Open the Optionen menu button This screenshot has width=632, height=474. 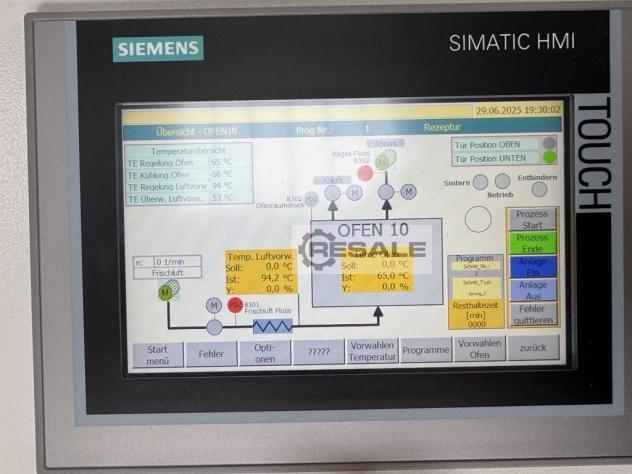[264, 353]
